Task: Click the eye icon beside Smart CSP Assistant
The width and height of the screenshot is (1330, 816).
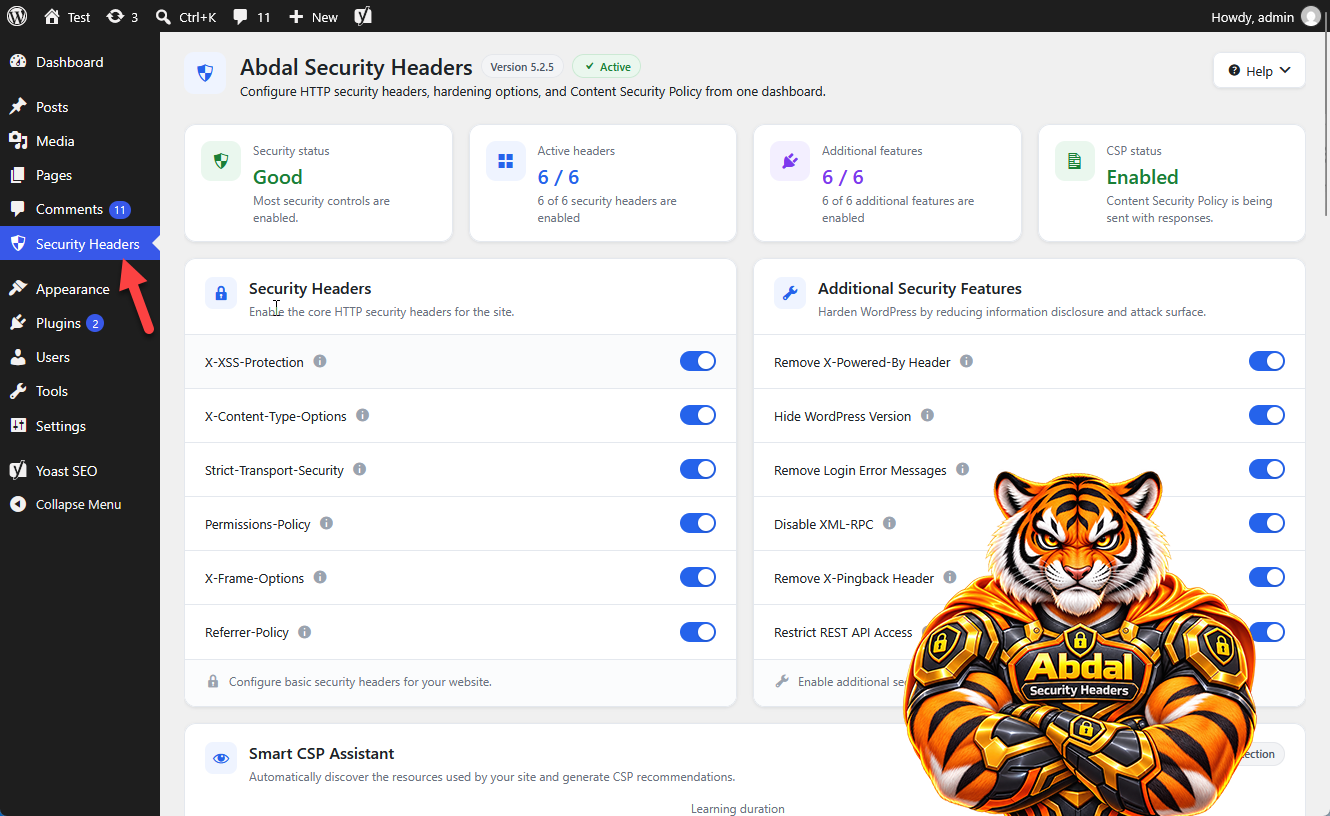Action: point(221,758)
